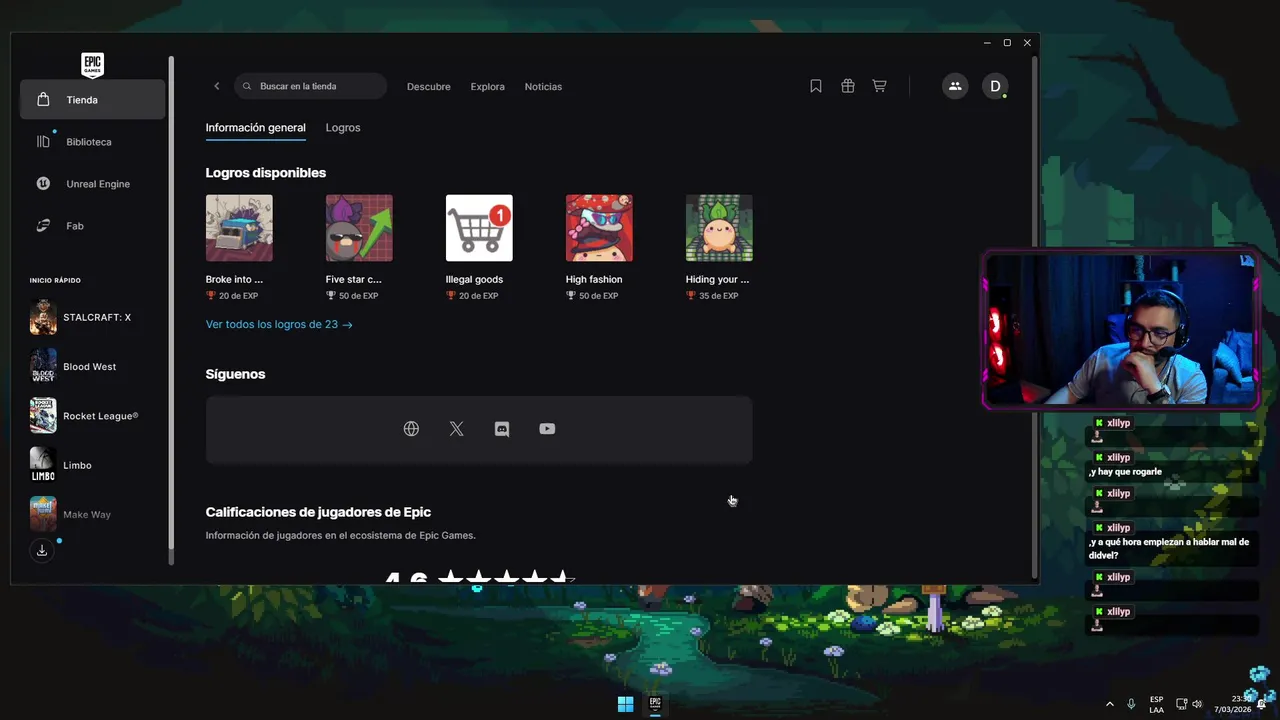Go back with the back arrow
The image size is (1280, 720).
217,86
